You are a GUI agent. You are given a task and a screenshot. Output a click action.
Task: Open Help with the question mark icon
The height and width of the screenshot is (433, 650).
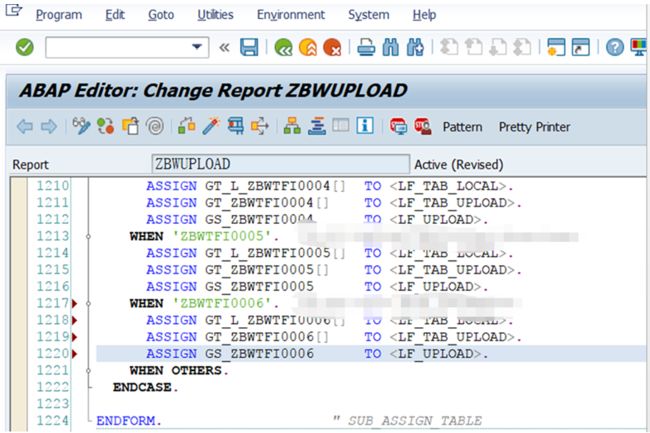(615, 47)
